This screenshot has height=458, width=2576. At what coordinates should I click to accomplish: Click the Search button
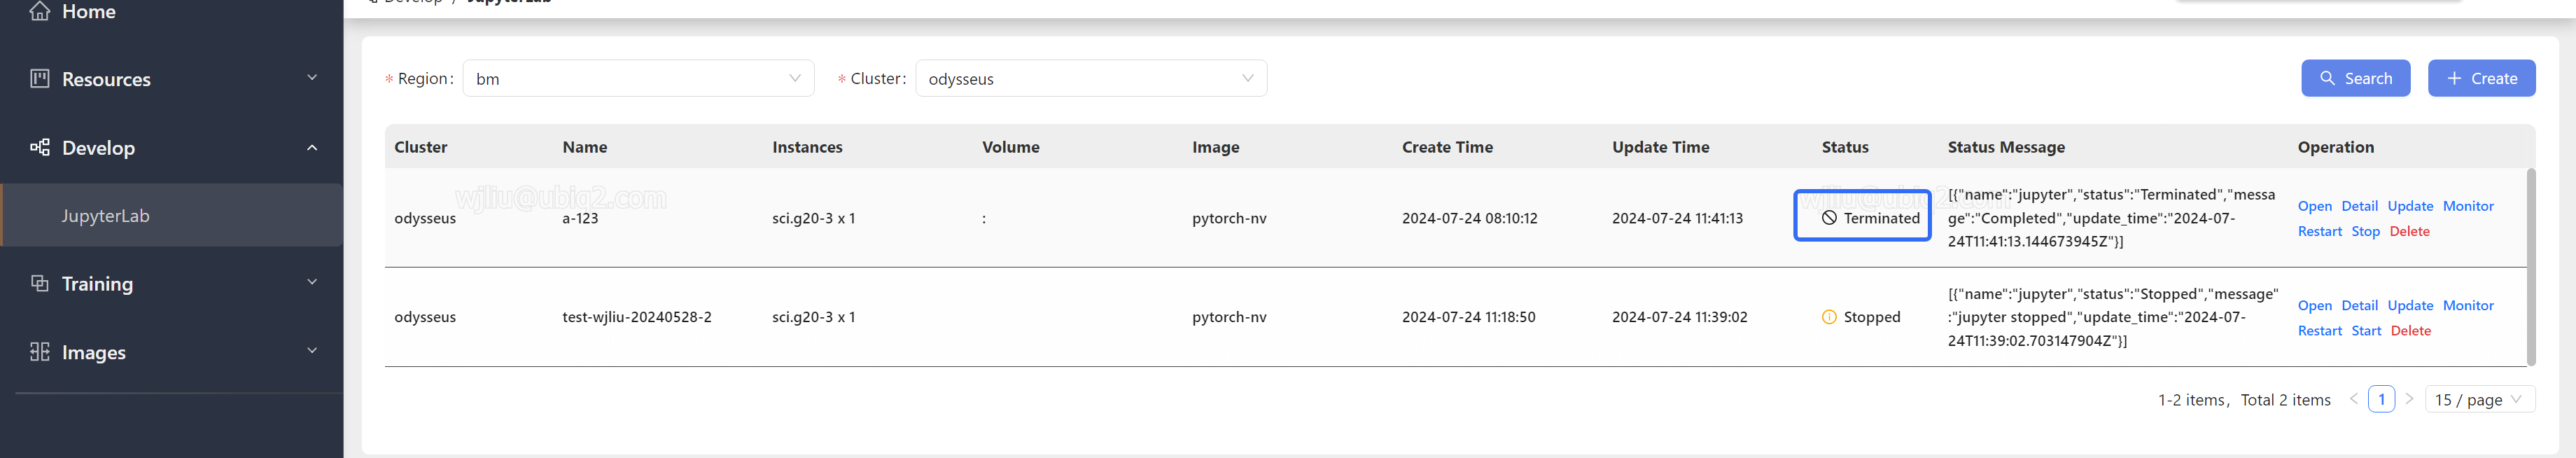2355,78
